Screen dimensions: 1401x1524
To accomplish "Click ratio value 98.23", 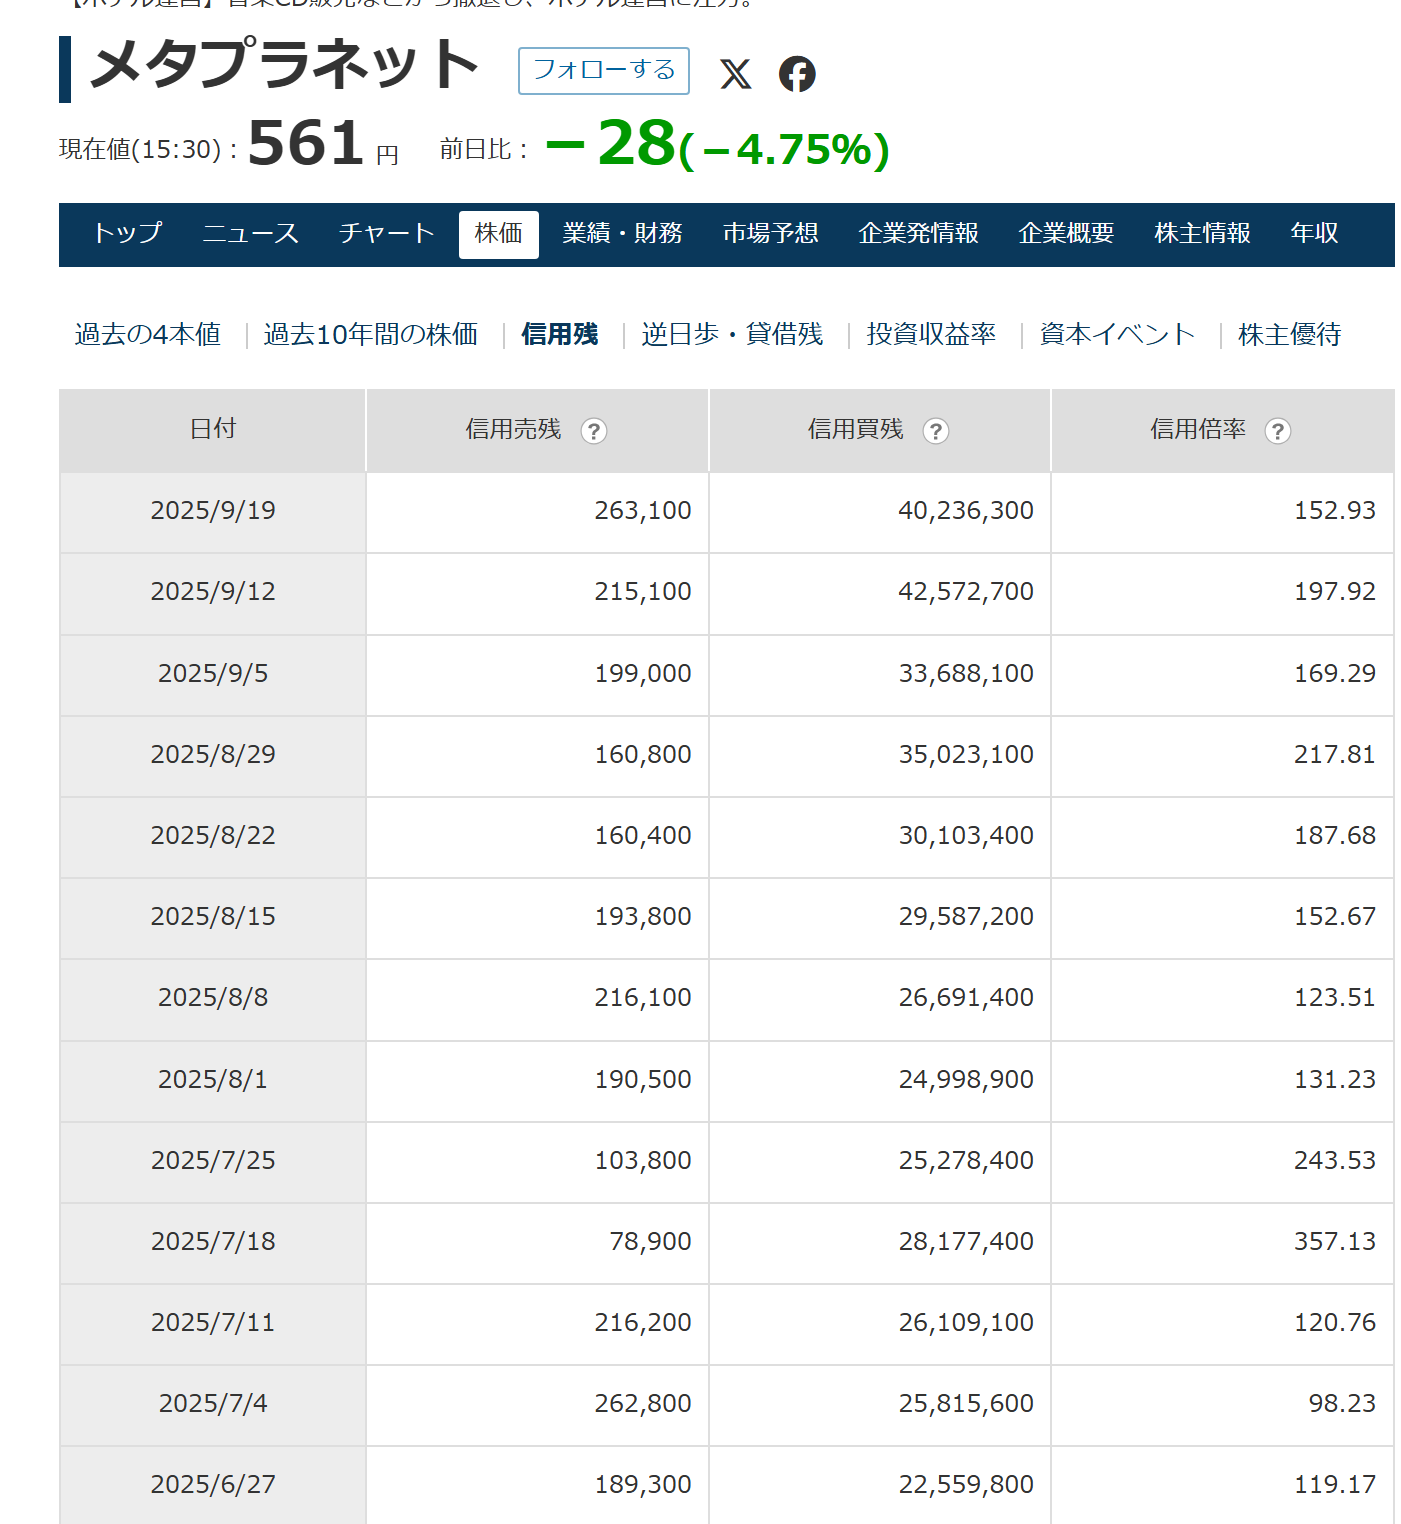I will point(1342,1404).
